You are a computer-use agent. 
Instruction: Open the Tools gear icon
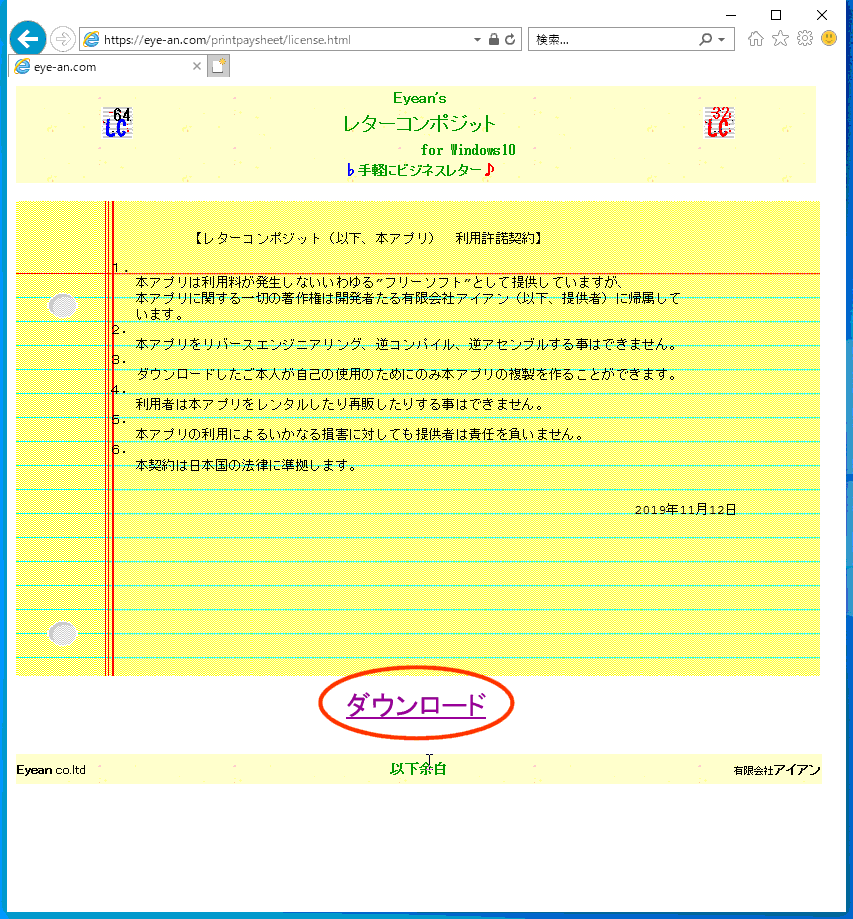tap(805, 39)
